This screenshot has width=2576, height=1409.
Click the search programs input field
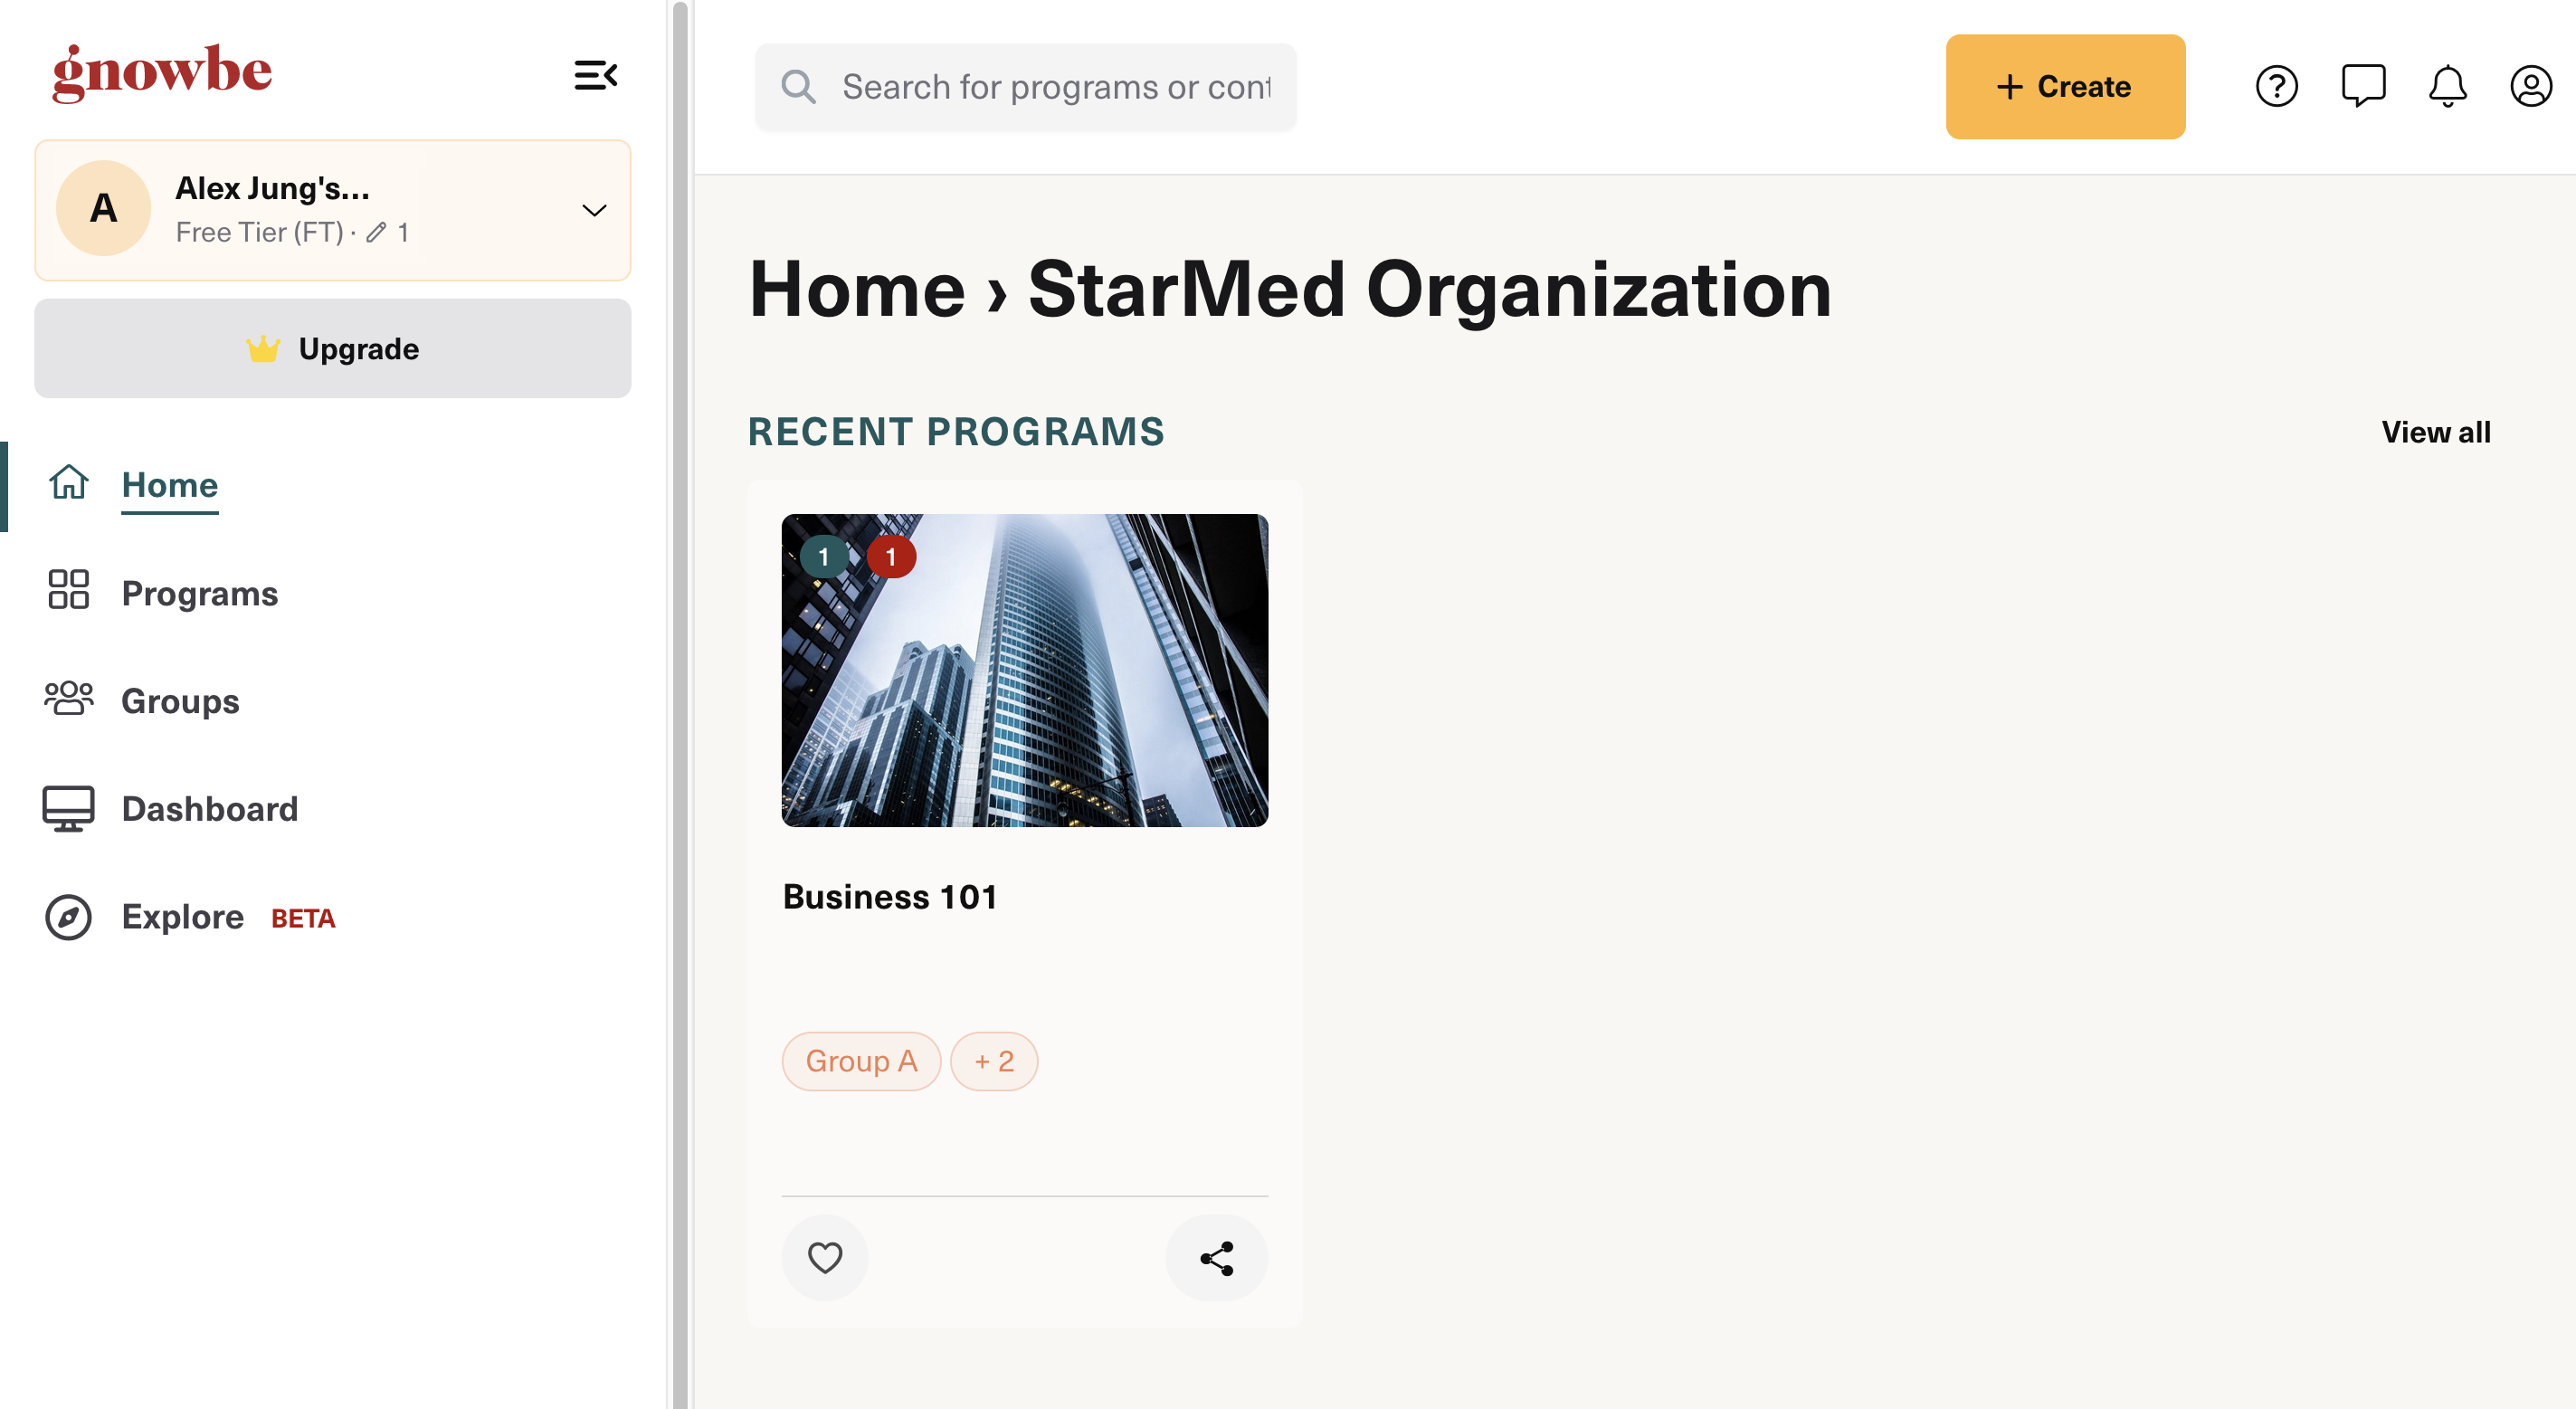click(1026, 87)
